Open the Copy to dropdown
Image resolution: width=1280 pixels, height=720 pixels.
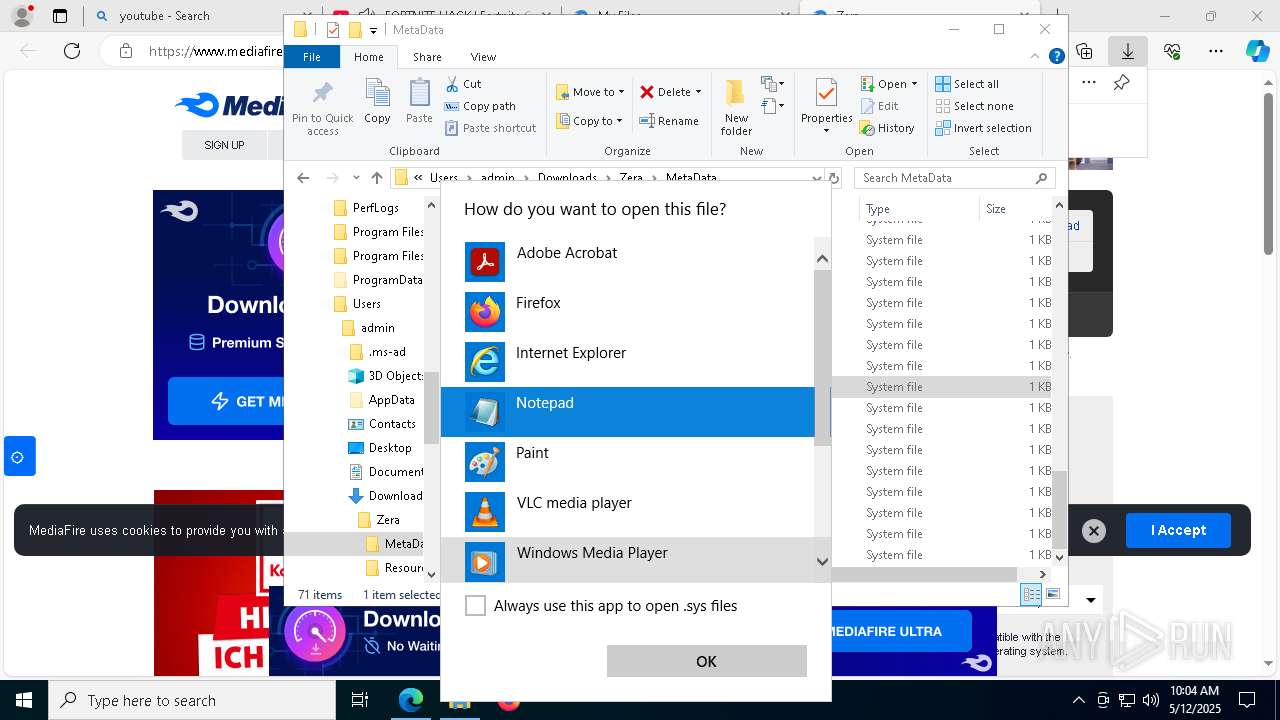click(589, 121)
